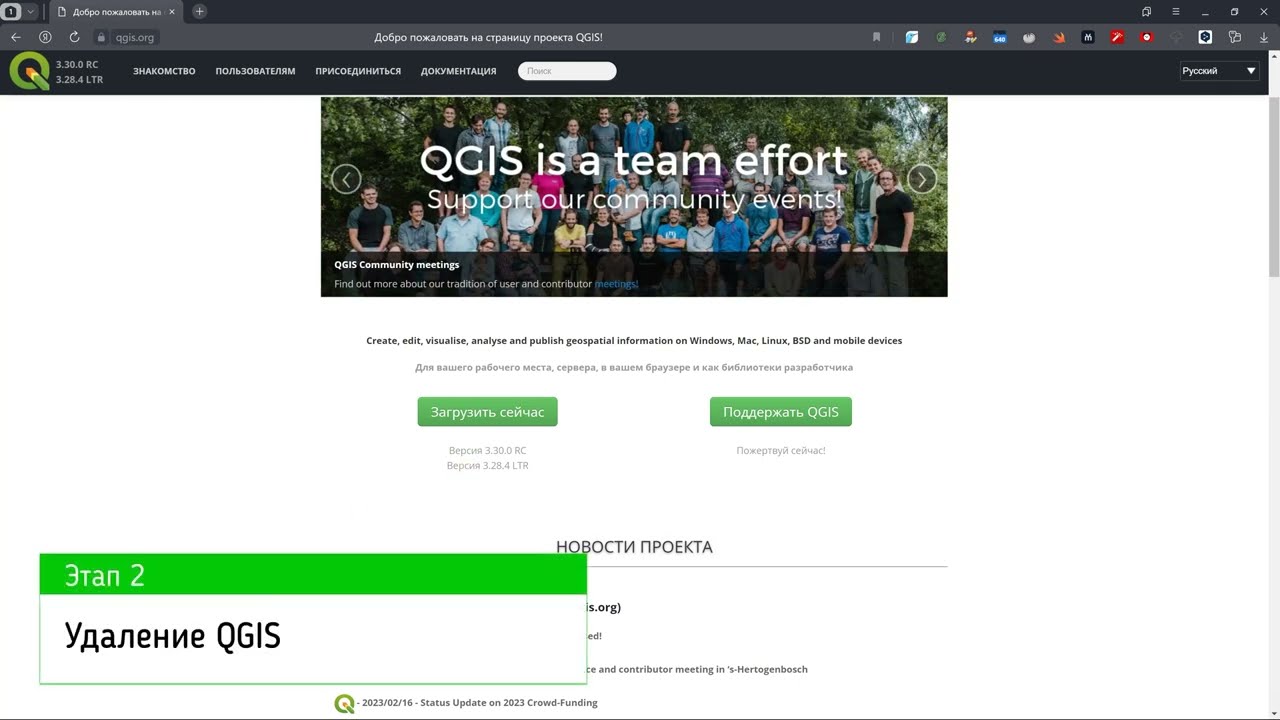Open 'Status Update on 2023 Crowd-Funding' news
Image resolution: width=1280 pixels, height=720 pixels.
coord(509,703)
